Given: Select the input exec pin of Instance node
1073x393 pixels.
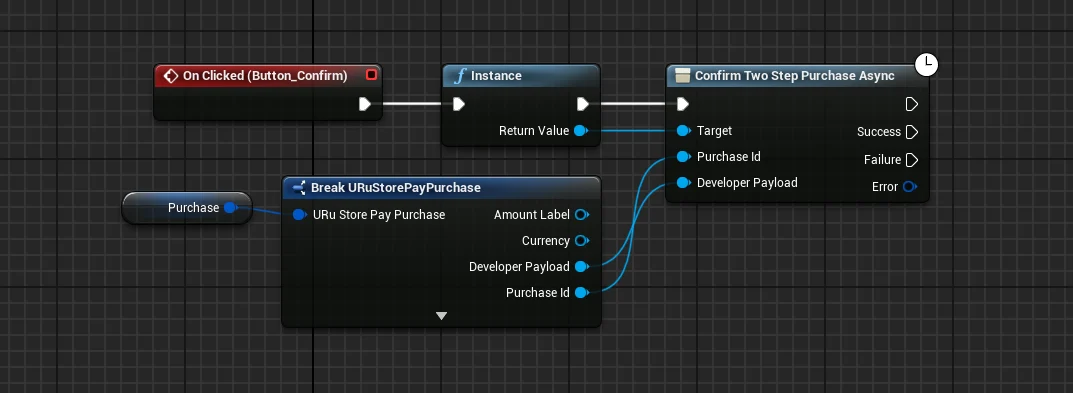Looking at the screenshot, I should point(459,104).
